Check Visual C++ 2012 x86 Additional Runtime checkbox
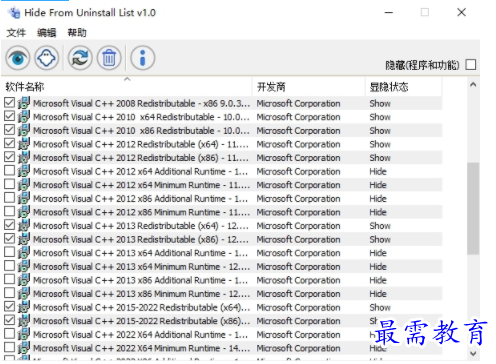This screenshot has height=364, width=496. pos(9,198)
